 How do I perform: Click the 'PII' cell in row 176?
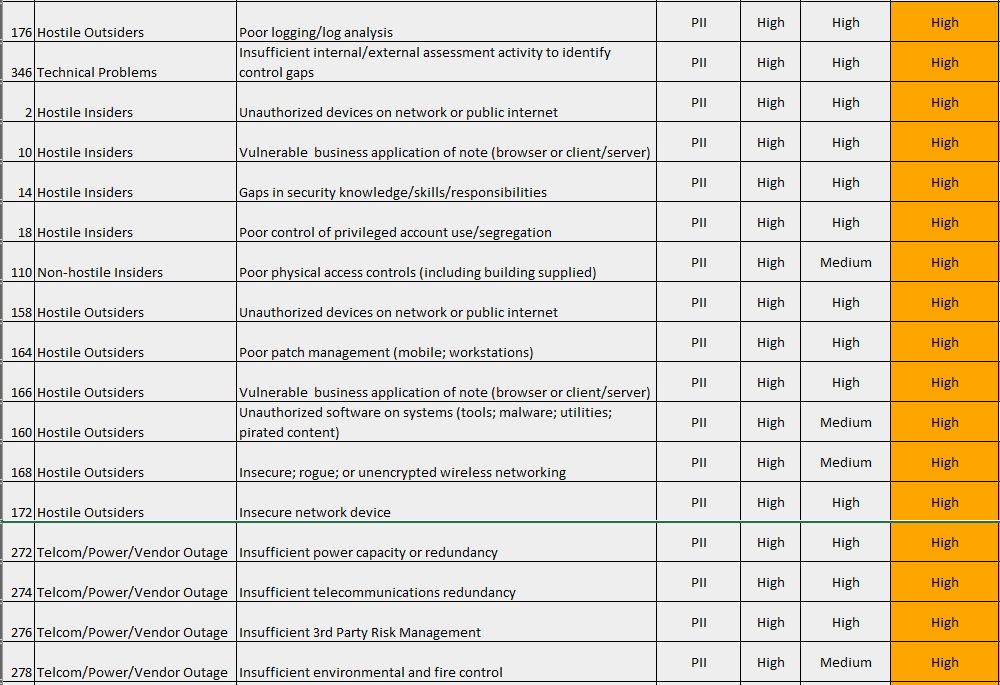pos(699,22)
